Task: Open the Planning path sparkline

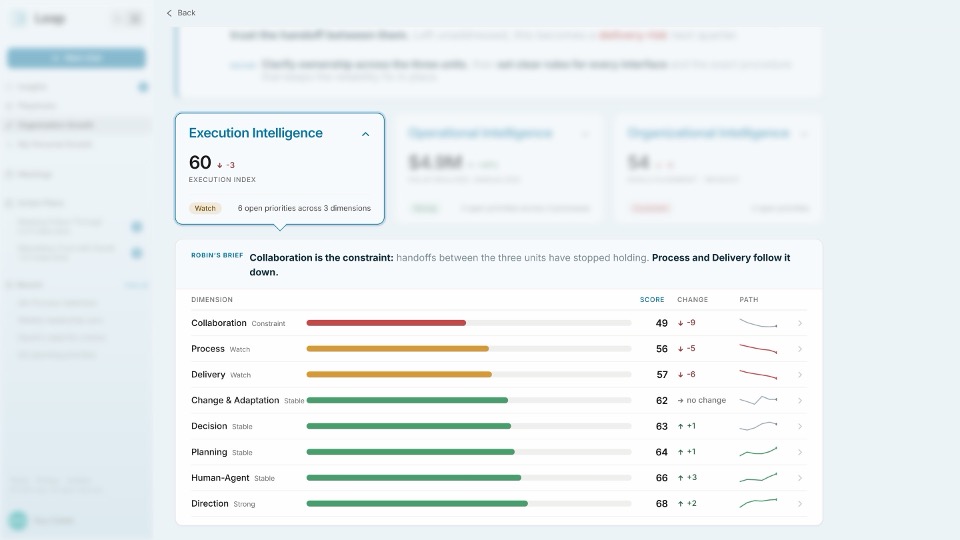Action: 758,452
